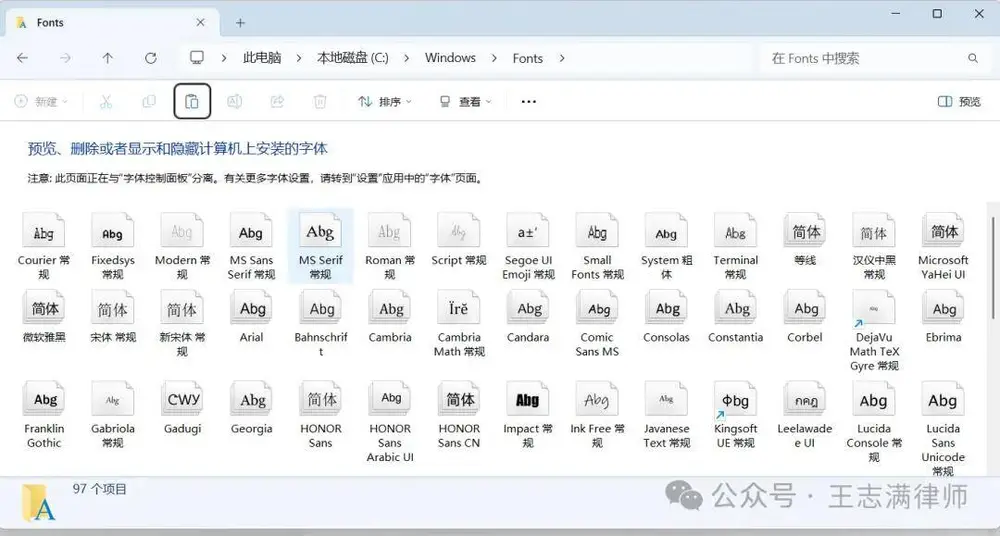The width and height of the screenshot is (1000, 536).
Task: Open the 查看 (View) dropdown
Action: [x=466, y=101]
